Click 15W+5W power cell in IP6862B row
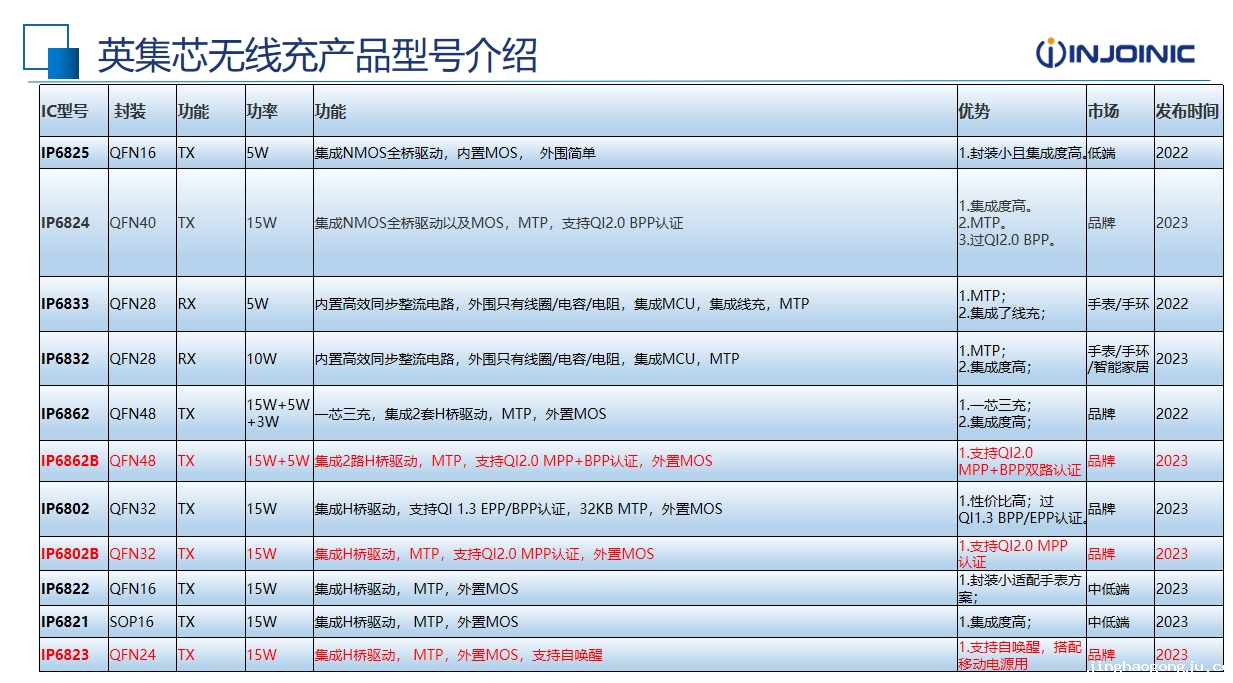This screenshot has height=683, width=1233. coord(278,461)
